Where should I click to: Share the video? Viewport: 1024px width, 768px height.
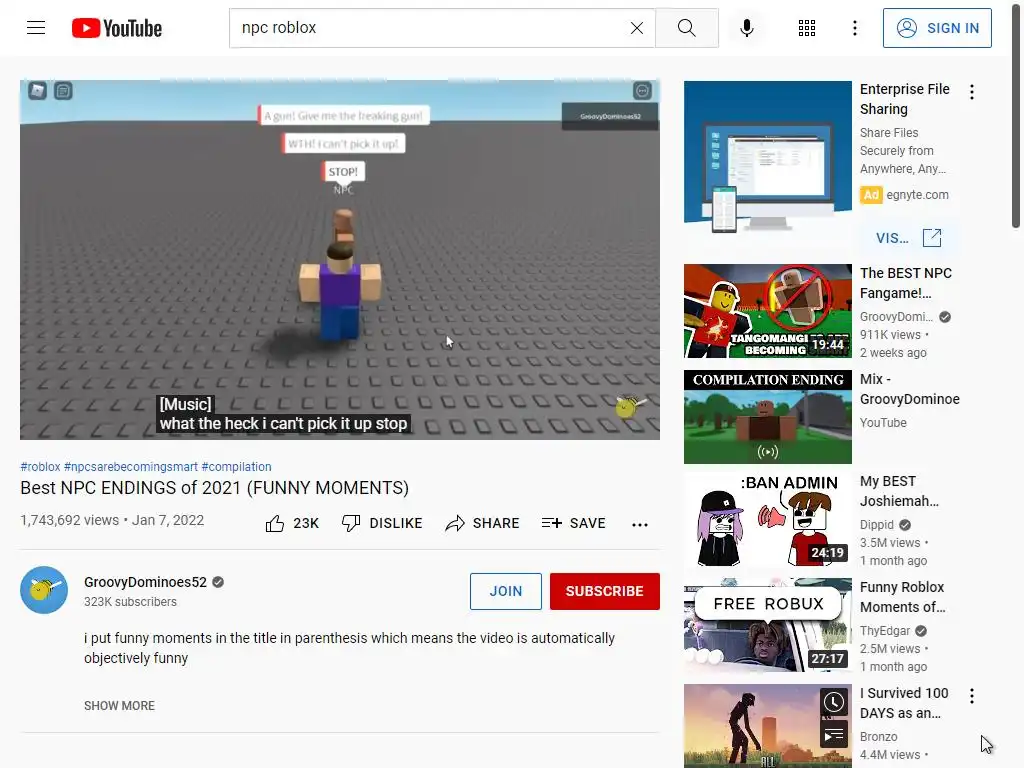(x=482, y=523)
